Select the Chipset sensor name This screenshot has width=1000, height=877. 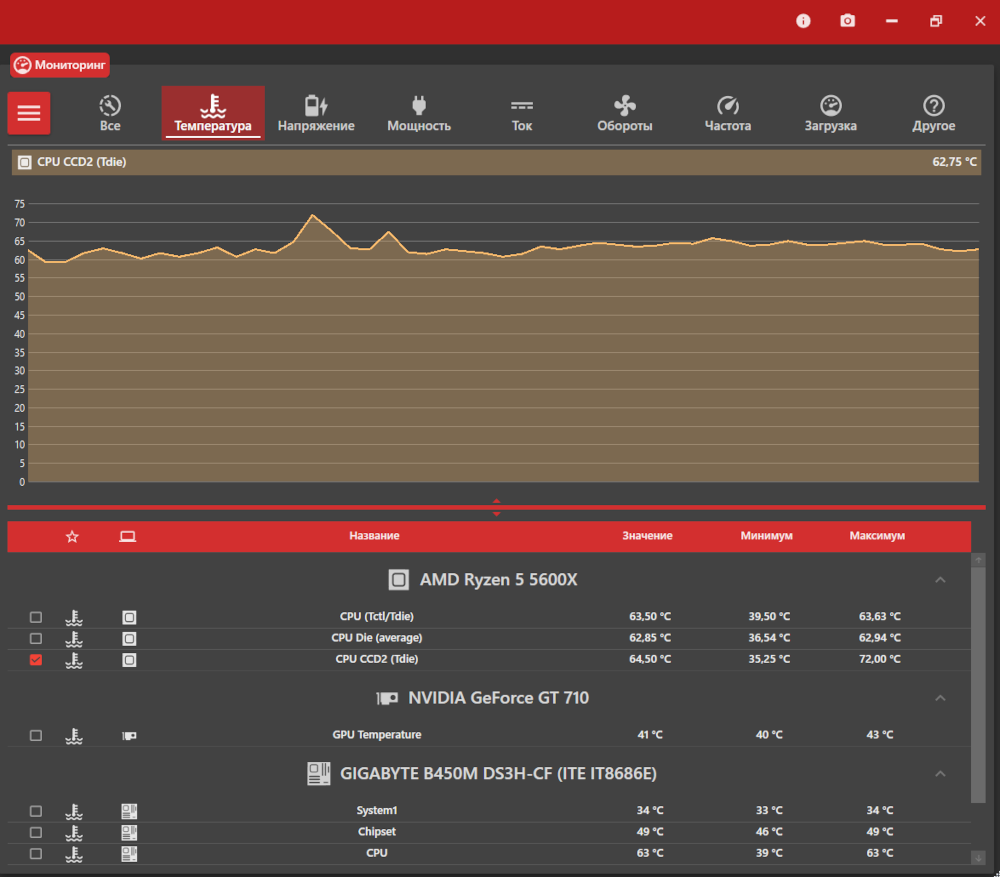[376, 832]
